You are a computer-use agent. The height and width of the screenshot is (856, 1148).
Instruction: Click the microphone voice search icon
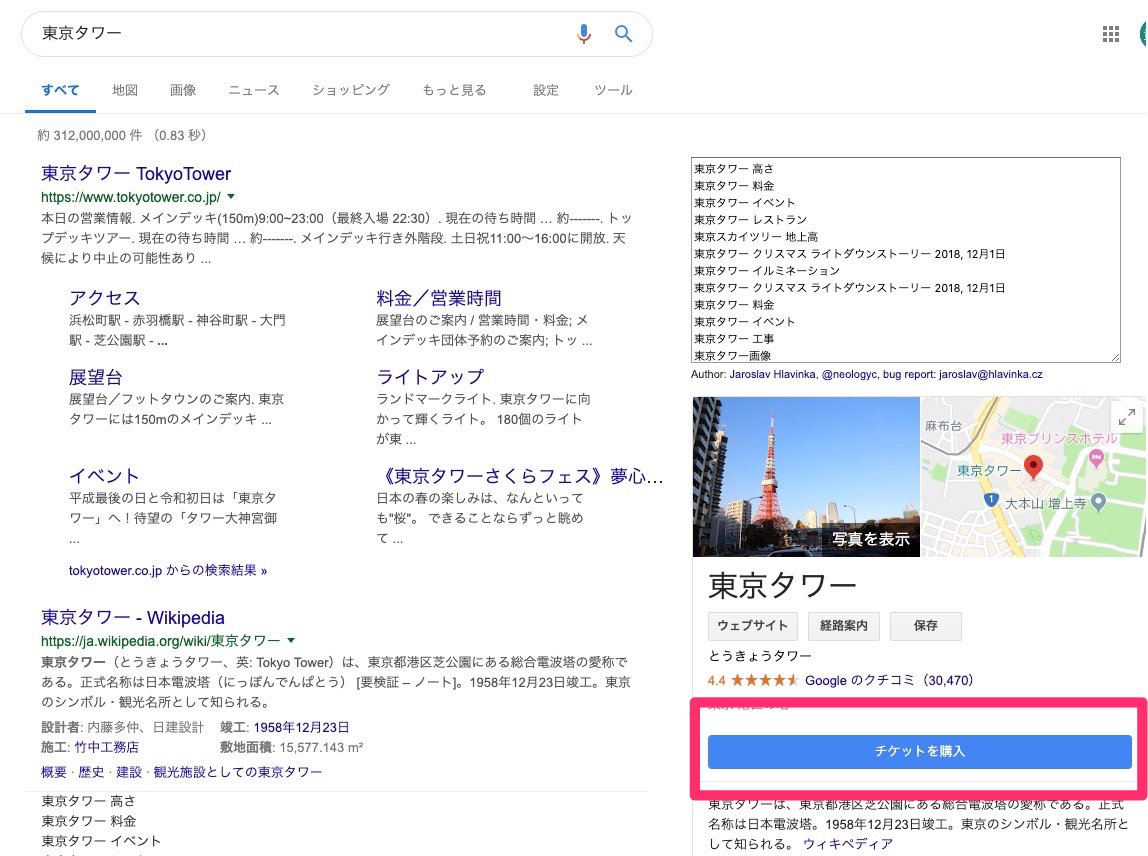point(584,34)
